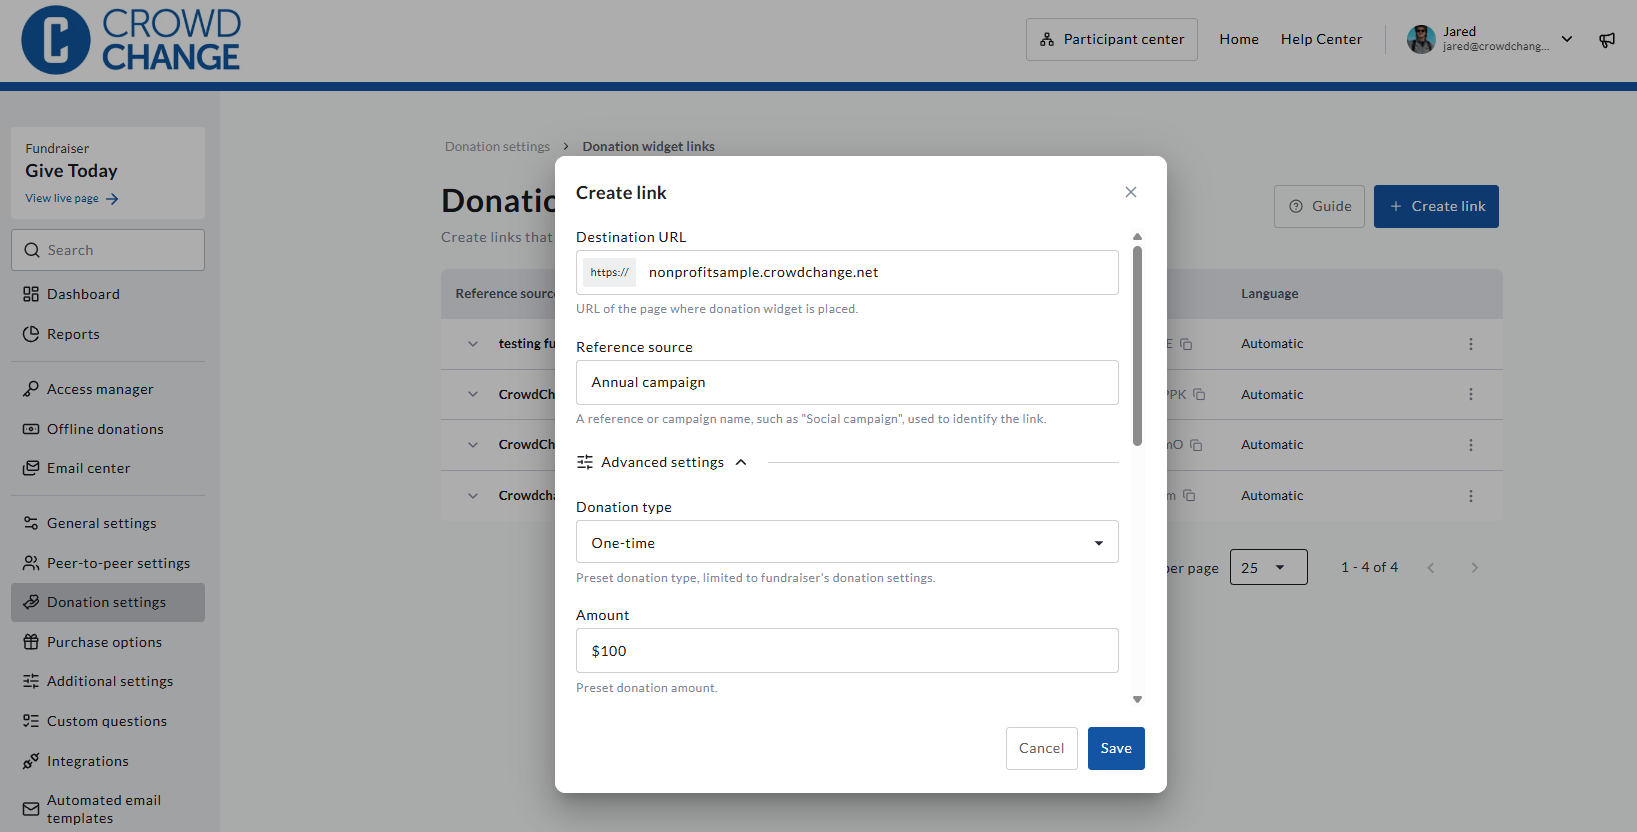The height and width of the screenshot is (832, 1637).
Task: Click the CrowdChange logo
Action: tap(131, 40)
